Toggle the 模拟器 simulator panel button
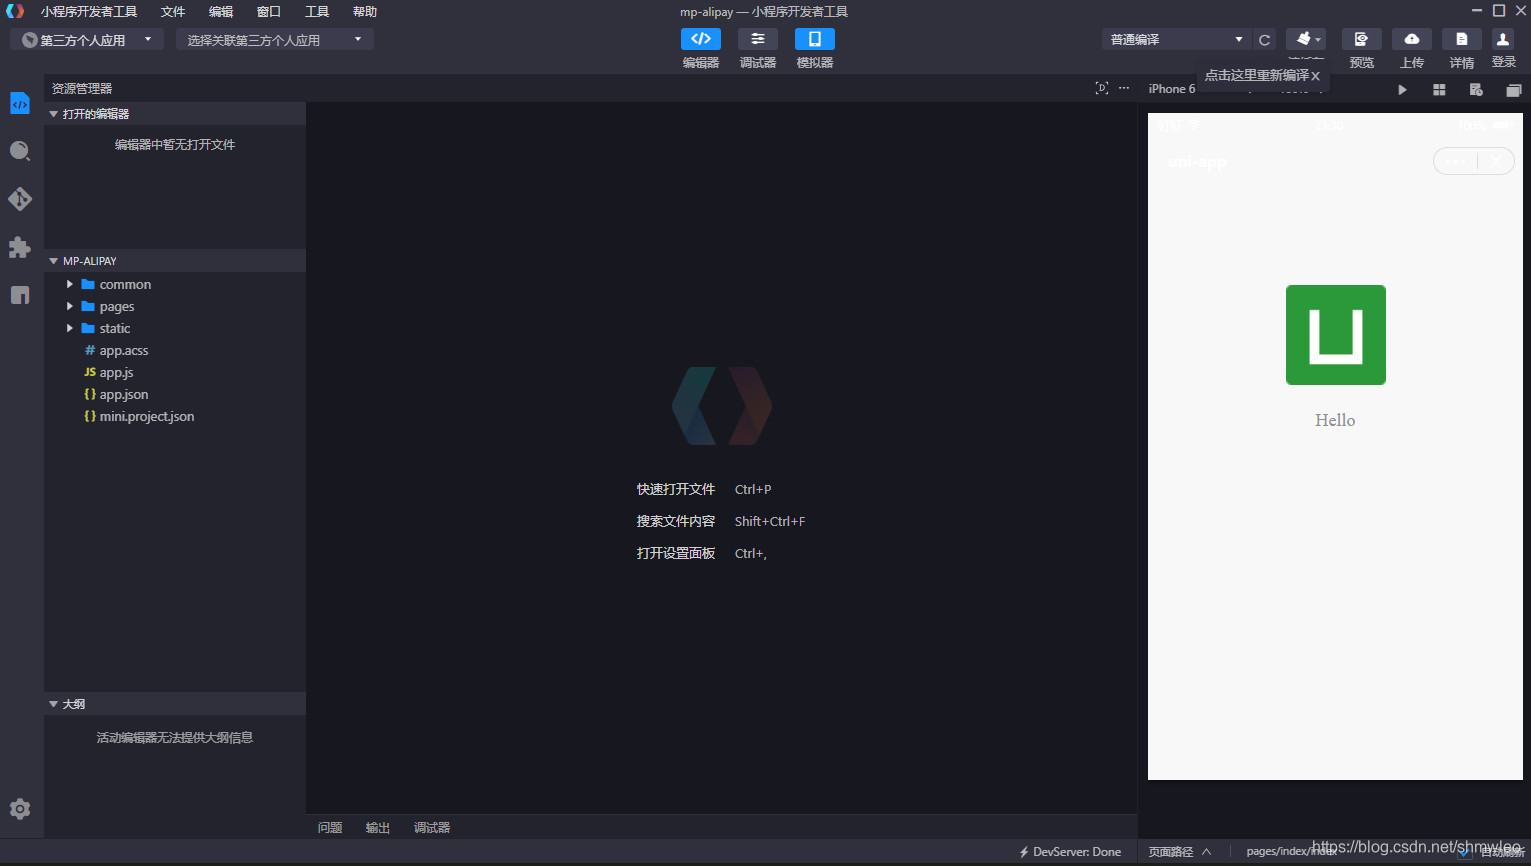This screenshot has height=866, width=1531. pos(815,39)
